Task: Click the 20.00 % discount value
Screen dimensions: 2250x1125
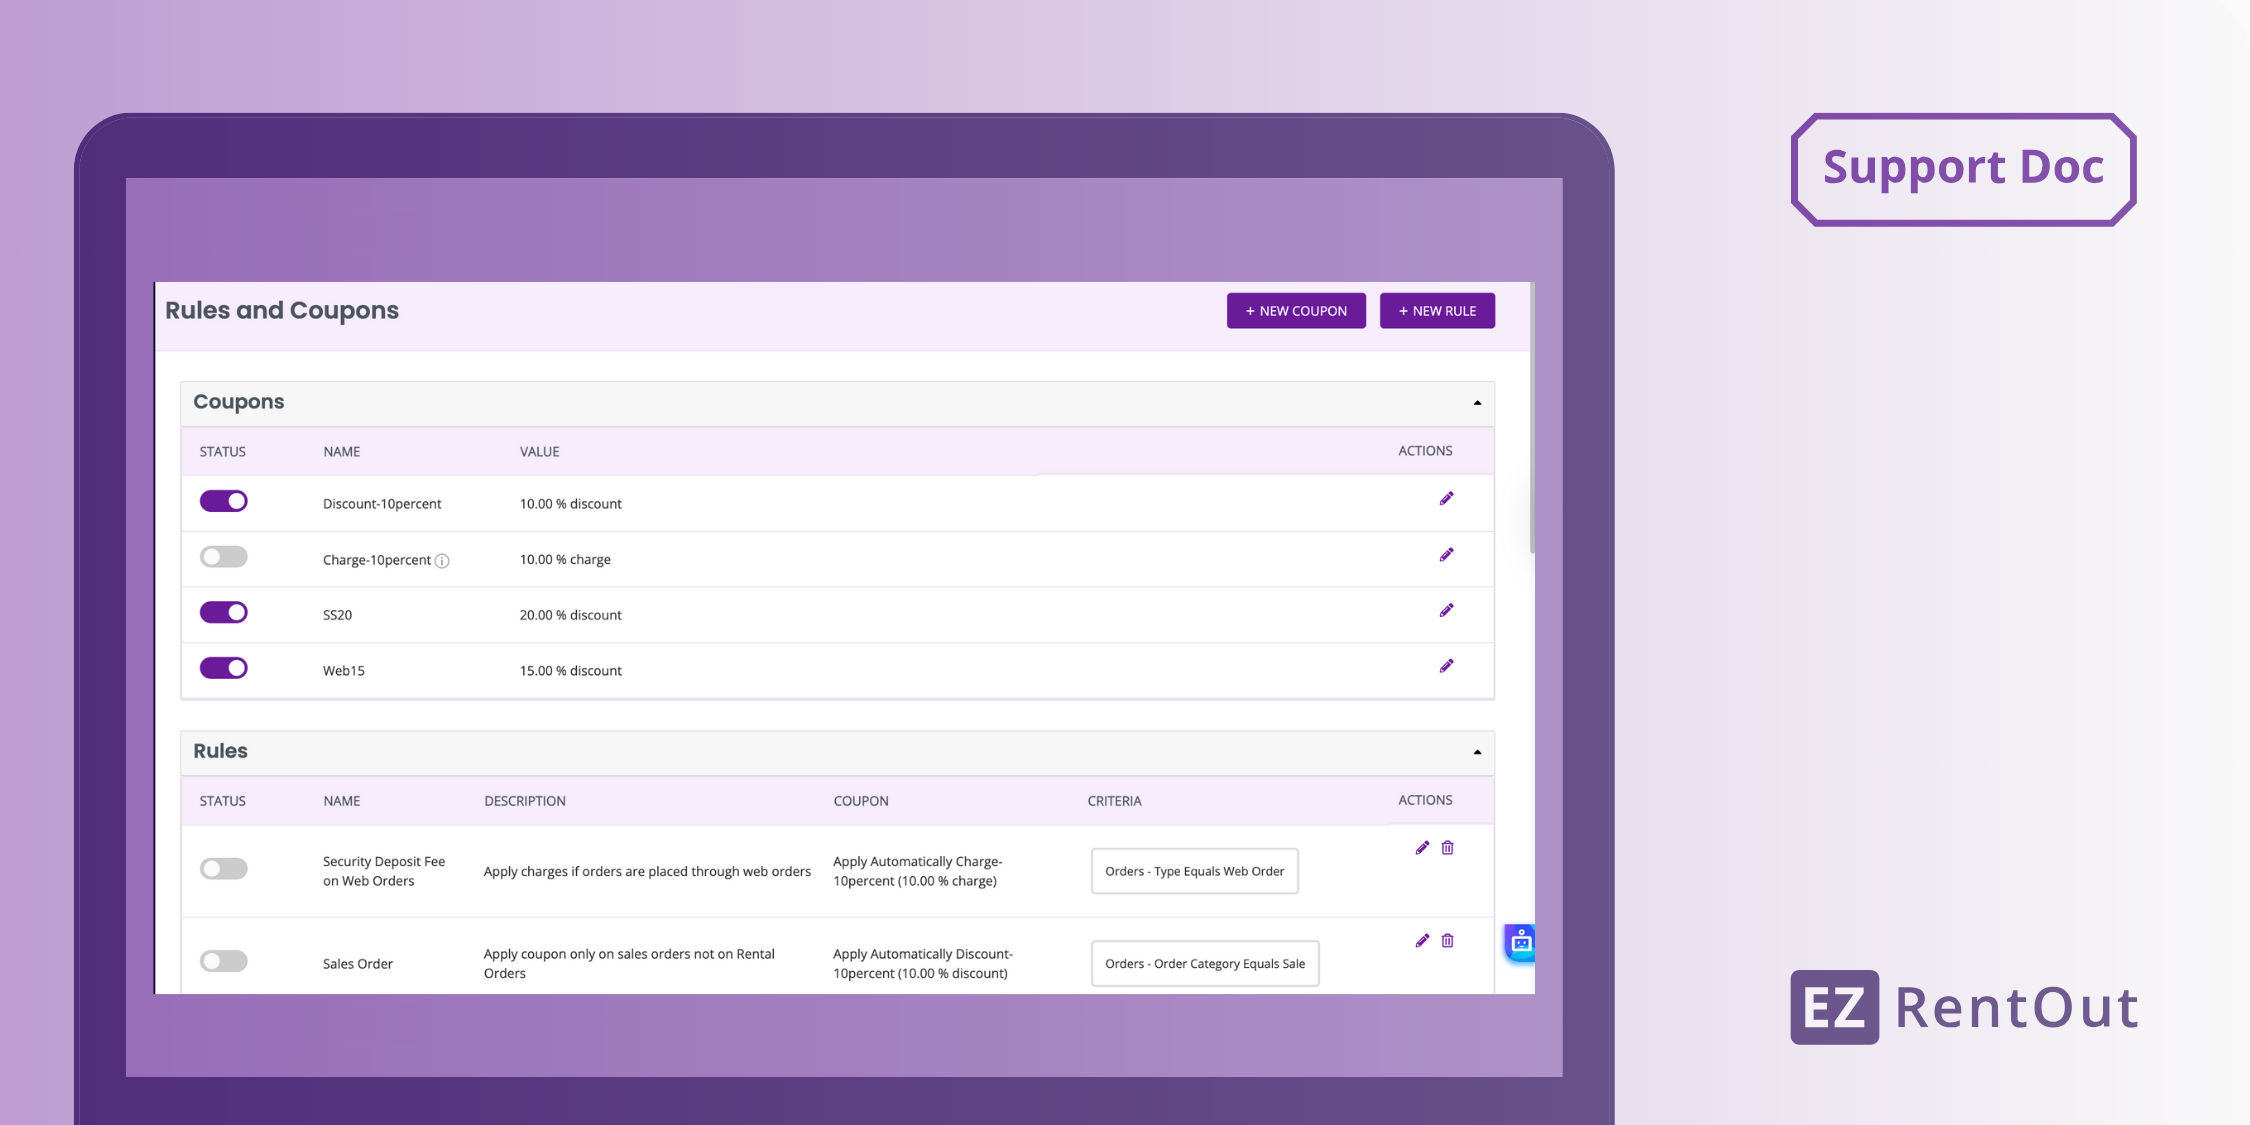Action: click(570, 615)
